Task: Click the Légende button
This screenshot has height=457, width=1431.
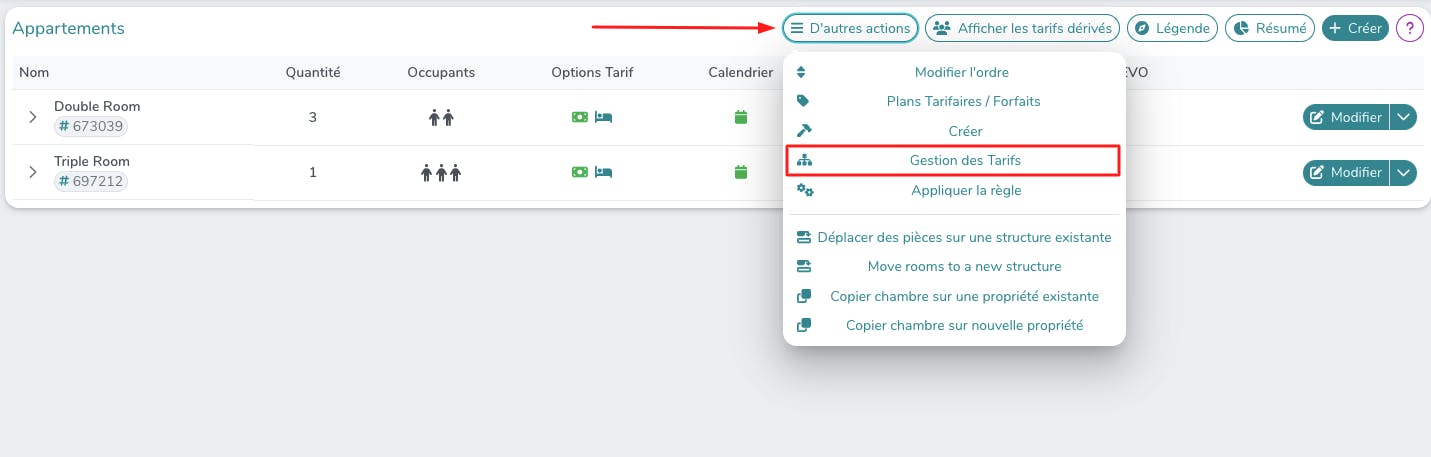Action: click(x=1173, y=28)
